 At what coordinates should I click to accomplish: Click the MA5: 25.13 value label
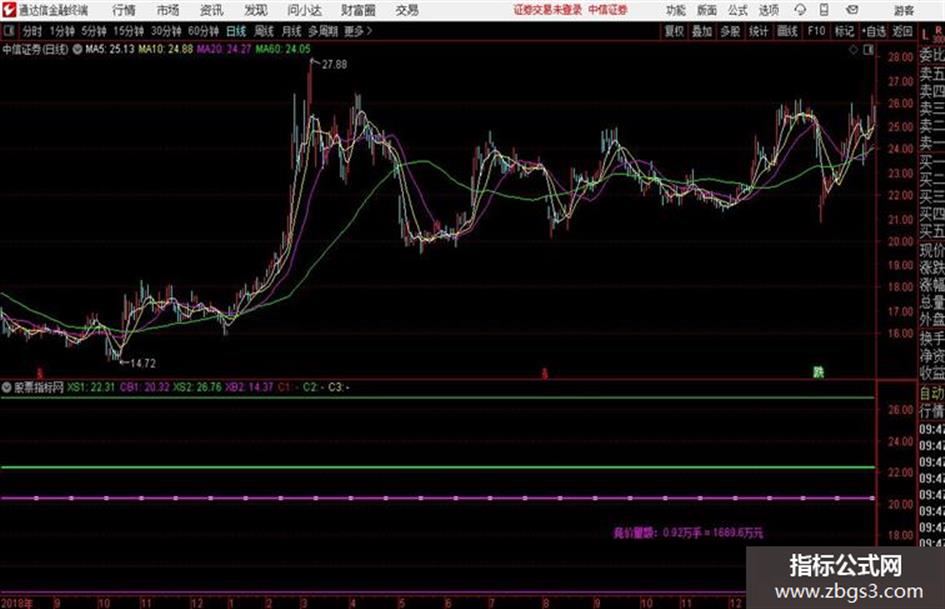point(110,49)
